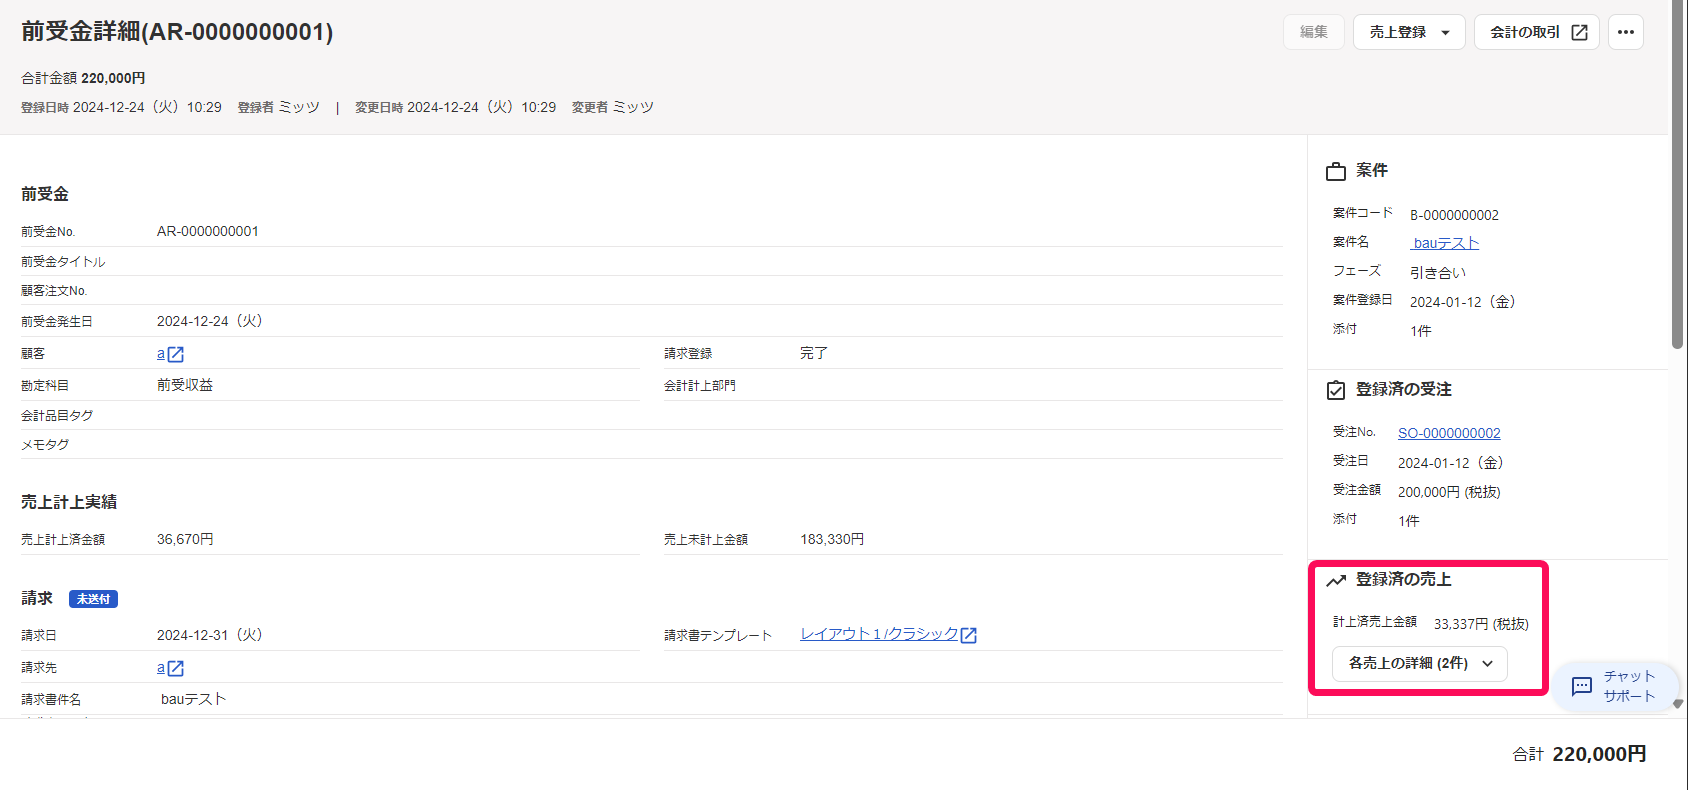Click external icon after レイアウト1/クラシック
1688x790 pixels.
tap(968, 635)
